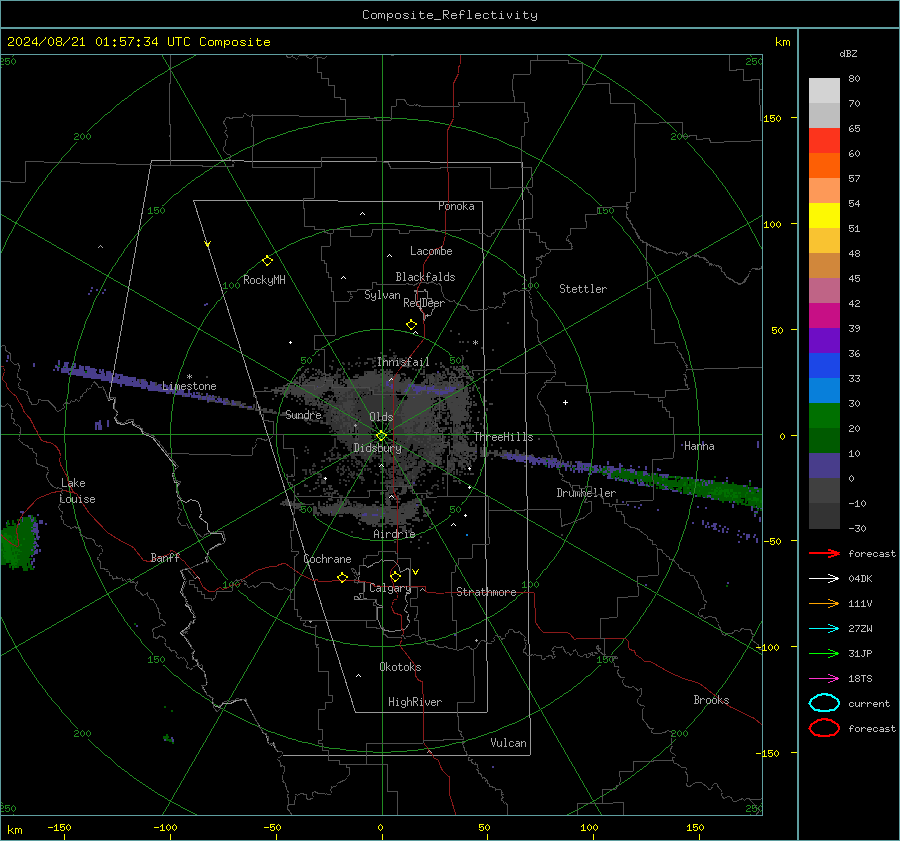This screenshot has height=841, width=900.
Task: Select the green 30 dBZ color swatch
Action: point(824,415)
